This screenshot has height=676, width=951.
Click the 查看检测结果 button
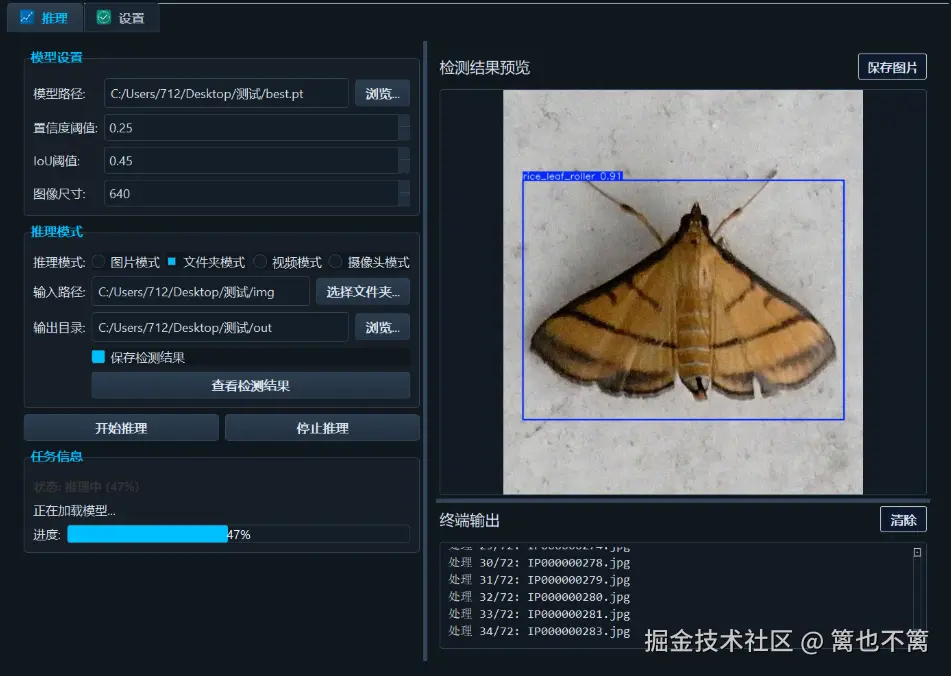[x=250, y=386]
